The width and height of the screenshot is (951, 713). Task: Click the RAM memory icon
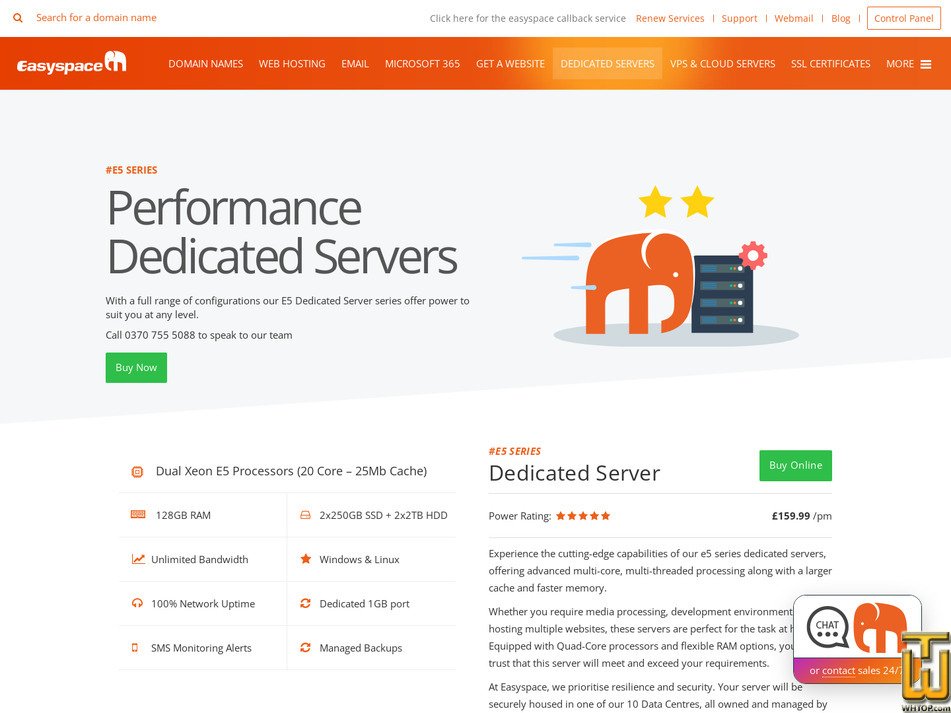pos(138,515)
